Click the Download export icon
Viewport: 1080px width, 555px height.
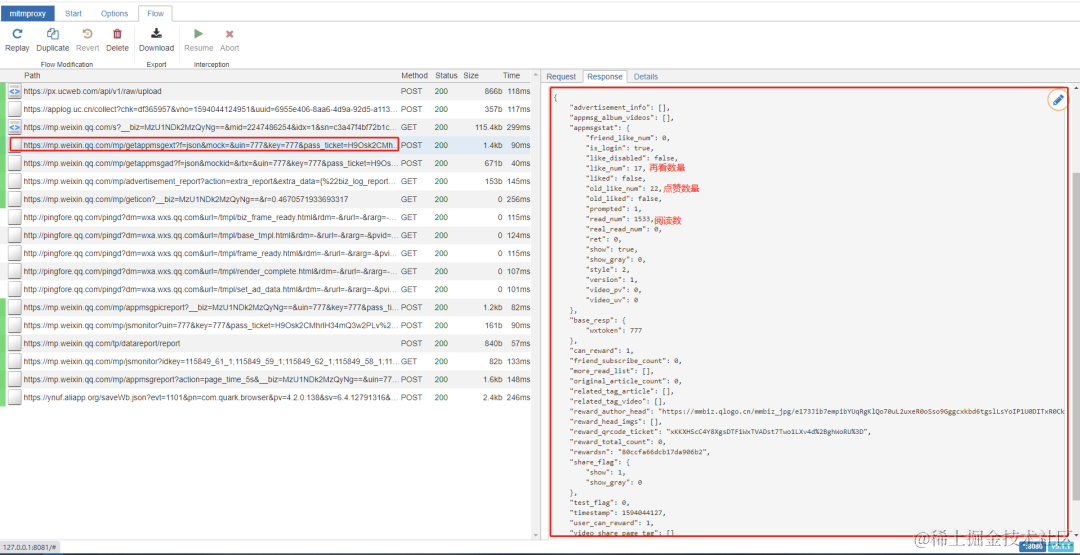[x=156, y=34]
